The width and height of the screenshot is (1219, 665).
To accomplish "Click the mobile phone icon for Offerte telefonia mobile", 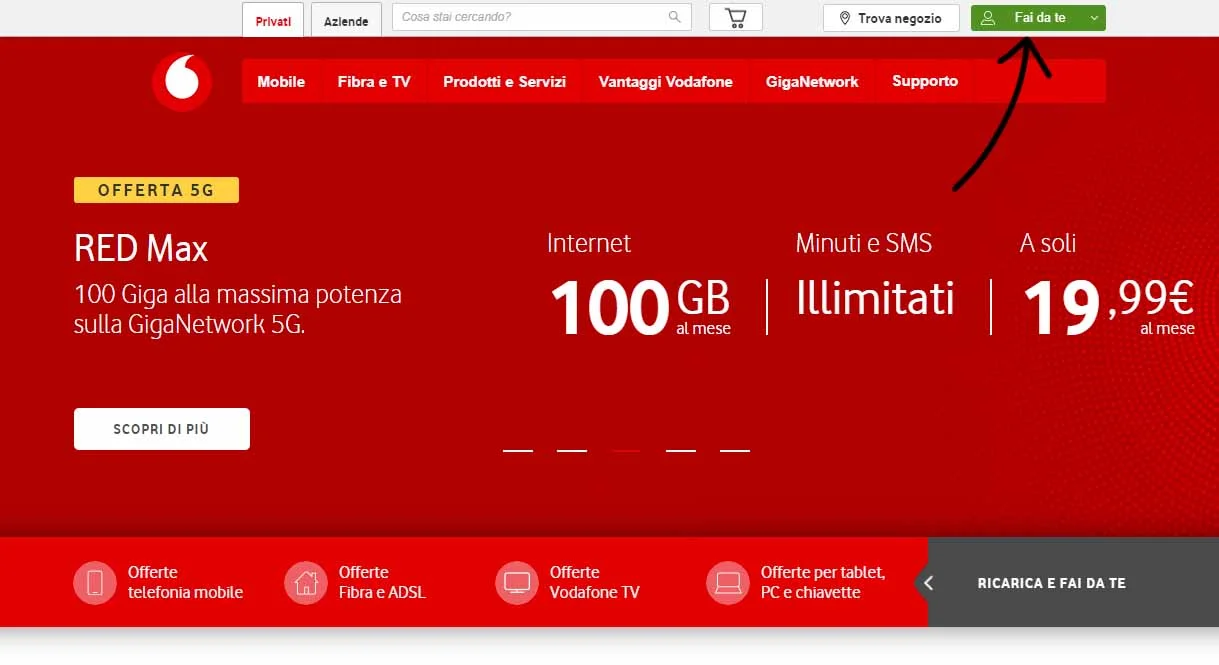I will pyautogui.click(x=95, y=582).
